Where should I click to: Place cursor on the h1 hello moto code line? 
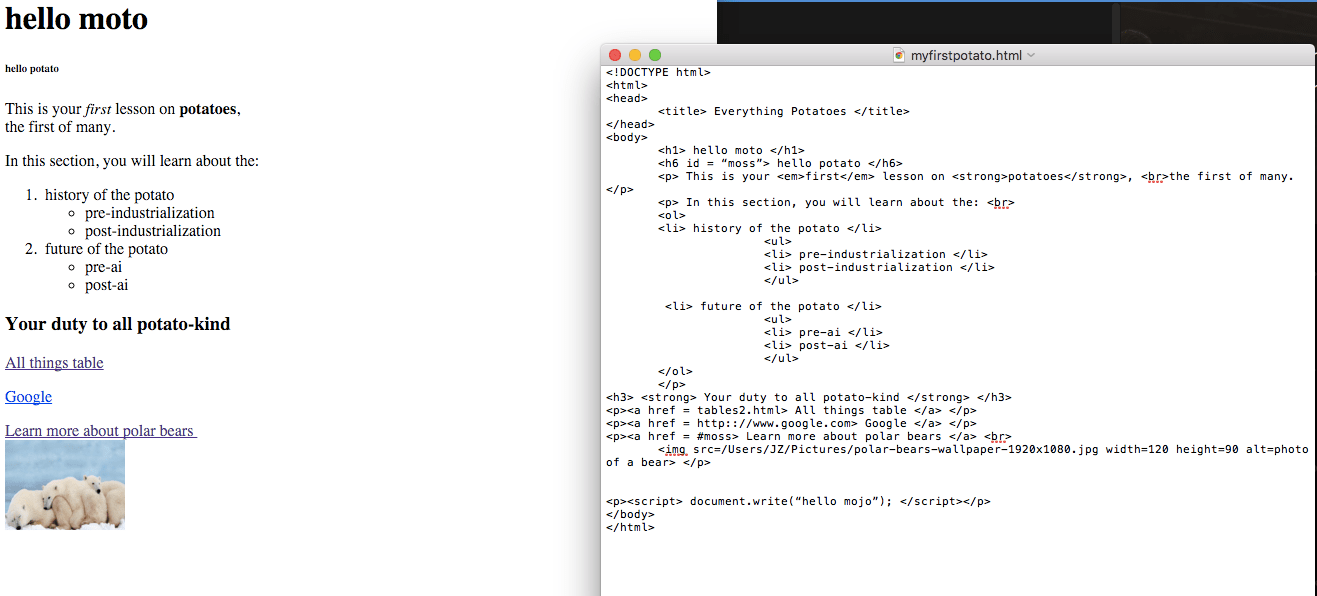click(731, 150)
